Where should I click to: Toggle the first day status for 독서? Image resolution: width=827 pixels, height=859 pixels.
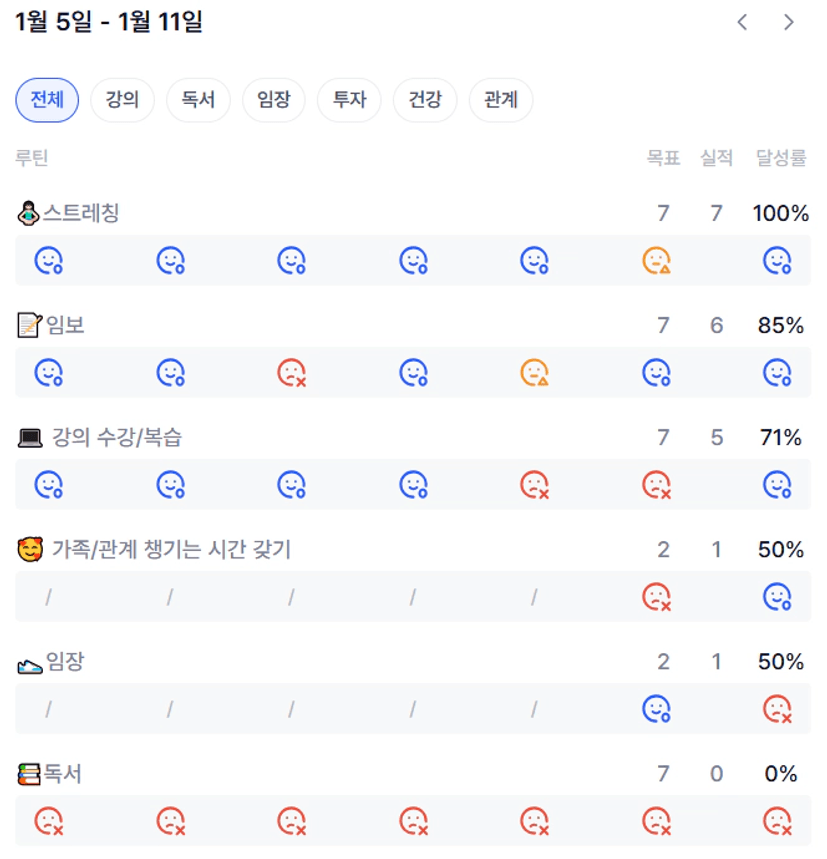pyautogui.click(x=49, y=821)
